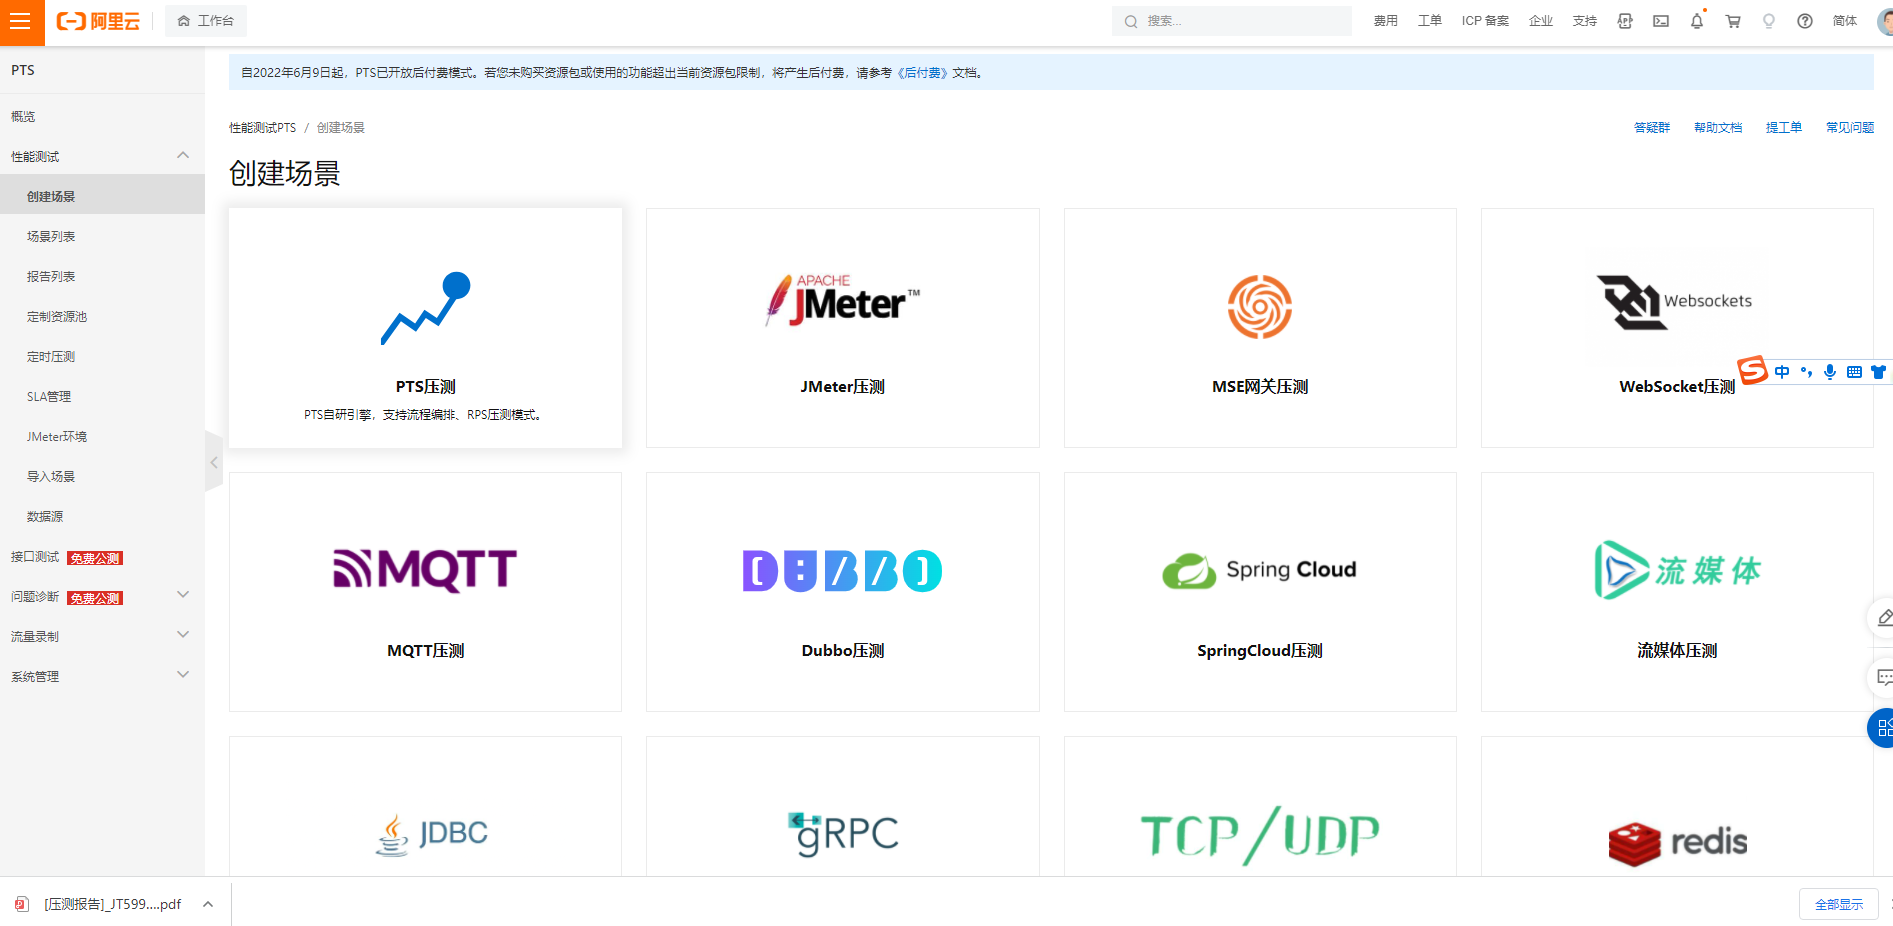This screenshot has height=926, width=1893.
Task: Open the 答疑群 link
Action: click(x=1652, y=128)
